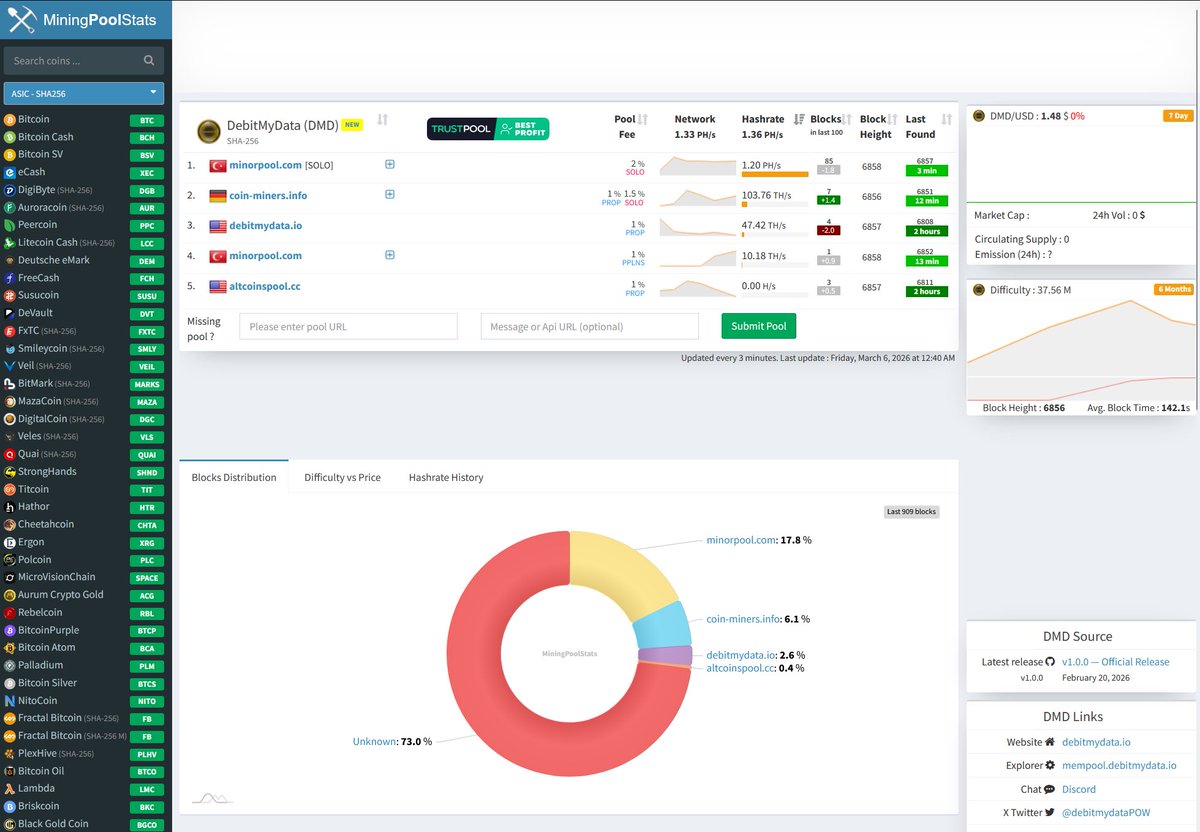
Task: Click the Difficulty panel coin icon
Action: click(979, 290)
